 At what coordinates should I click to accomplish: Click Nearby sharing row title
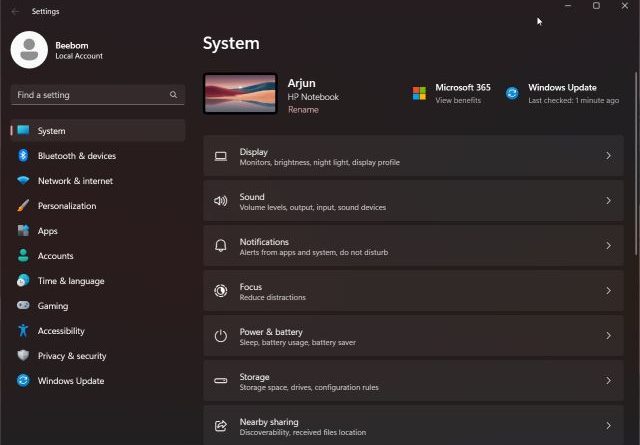[x=269, y=422]
